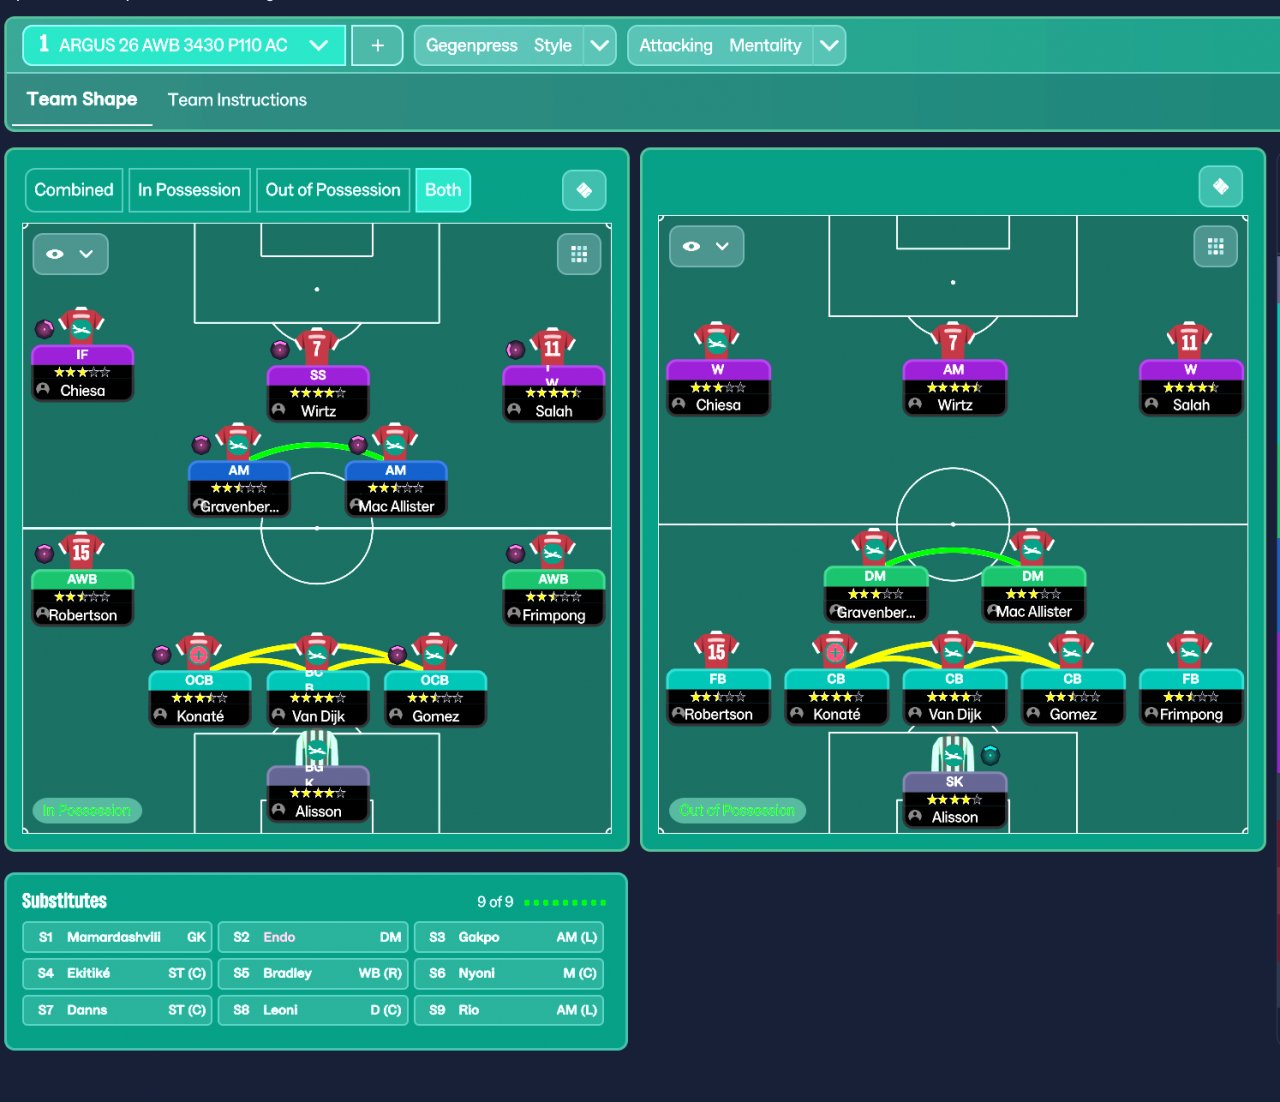This screenshot has height=1102, width=1280.
Task: Click Mac Allister's DM shirt on out-of-possession pitch
Action: (x=1032, y=547)
